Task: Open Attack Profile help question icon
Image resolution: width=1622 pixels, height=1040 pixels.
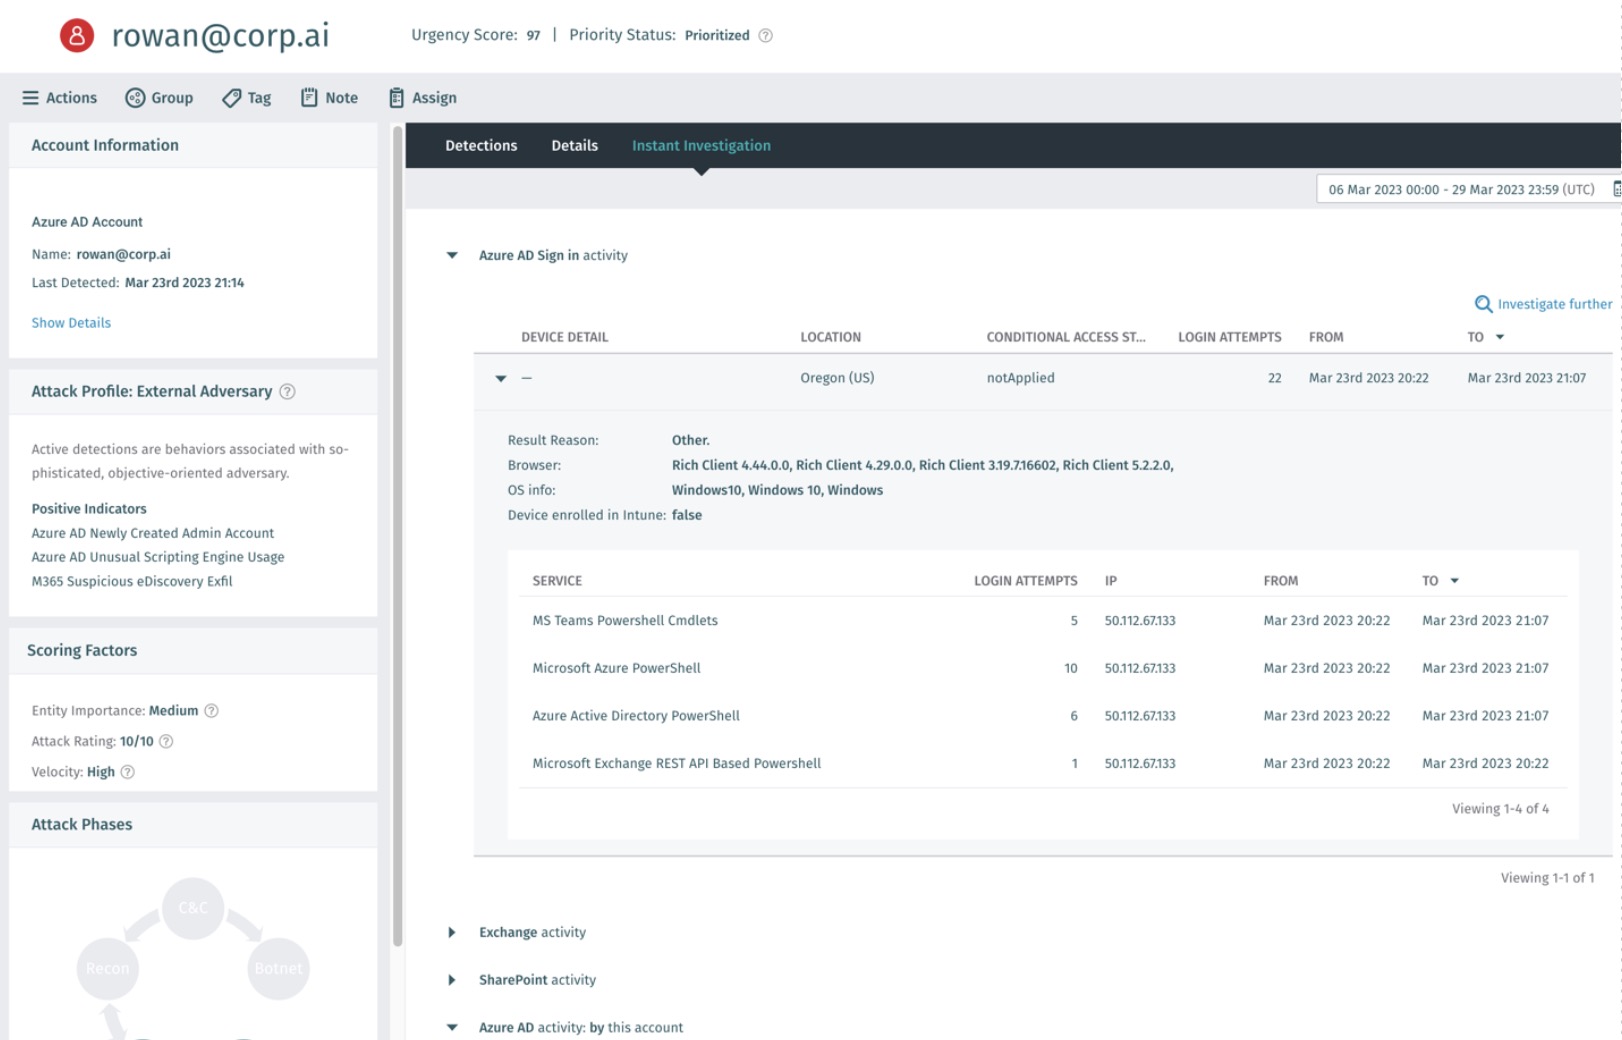Action: tap(287, 392)
